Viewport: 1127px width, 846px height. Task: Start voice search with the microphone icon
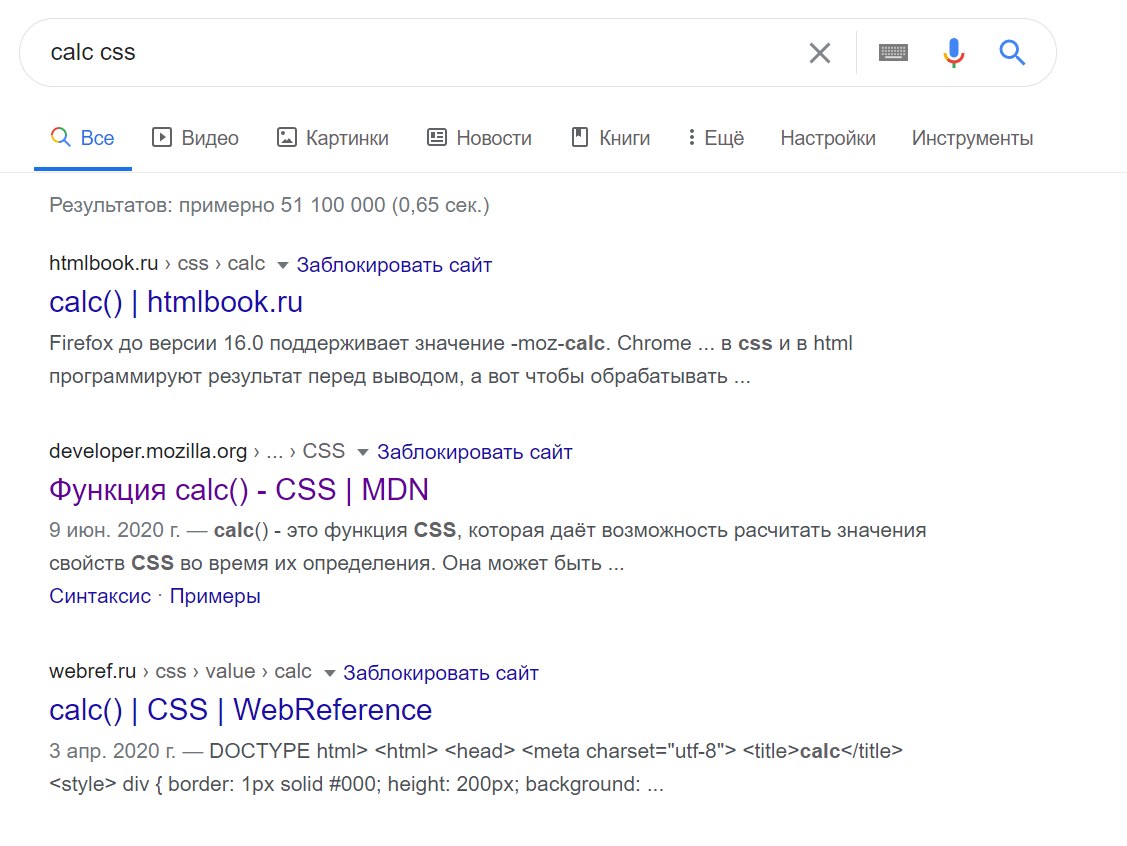(954, 52)
